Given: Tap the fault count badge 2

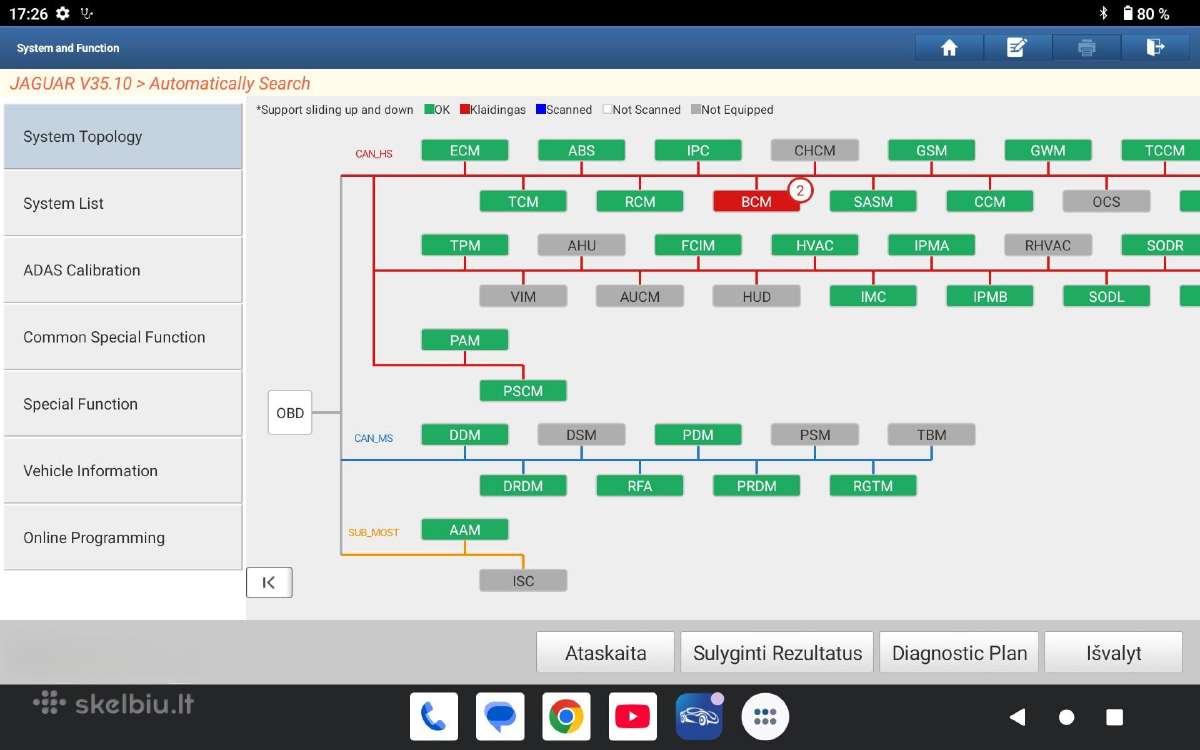Looking at the screenshot, I should click(x=799, y=190).
